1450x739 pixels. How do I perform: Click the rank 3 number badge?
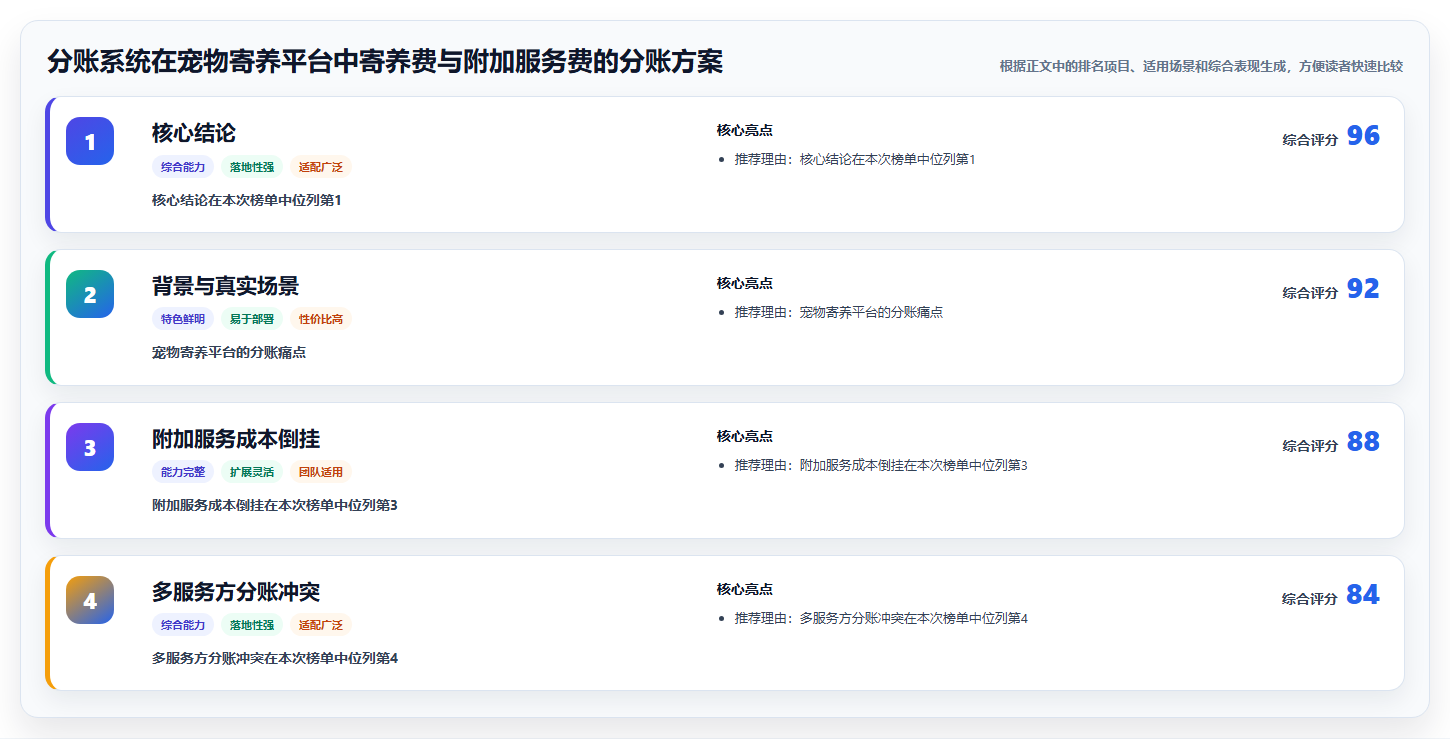(90, 447)
